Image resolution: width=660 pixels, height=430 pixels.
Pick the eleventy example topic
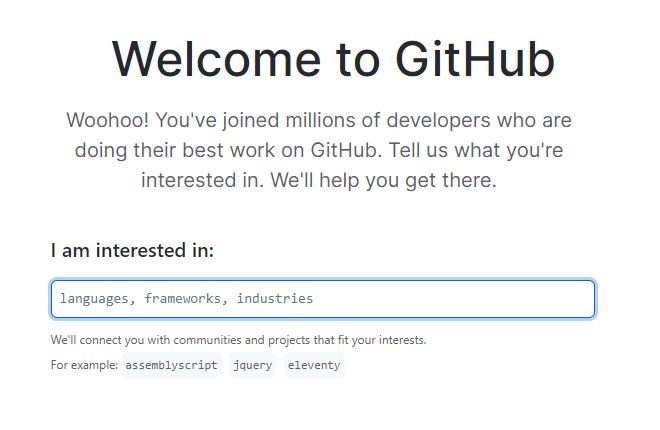(x=314, y=365)
